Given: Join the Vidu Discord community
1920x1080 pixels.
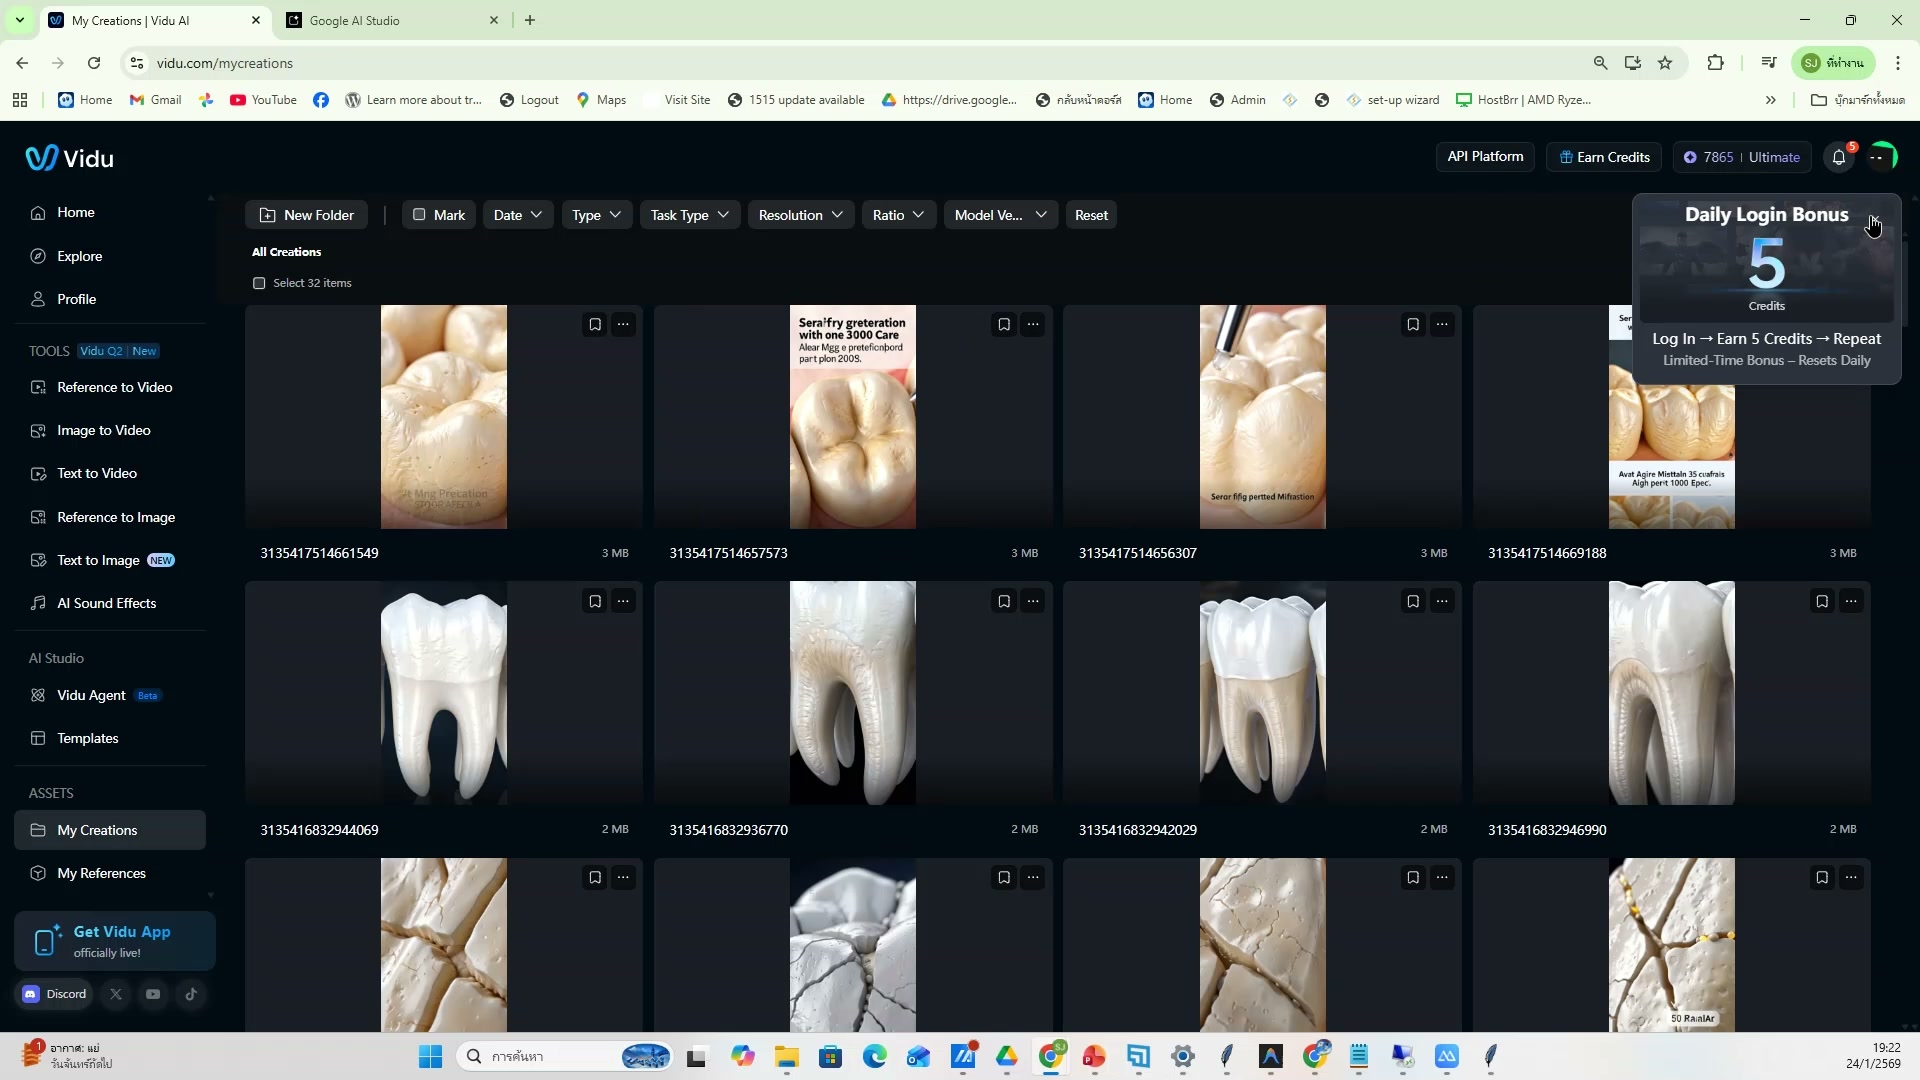Looking at the screenshot, I should click(54, 993).
